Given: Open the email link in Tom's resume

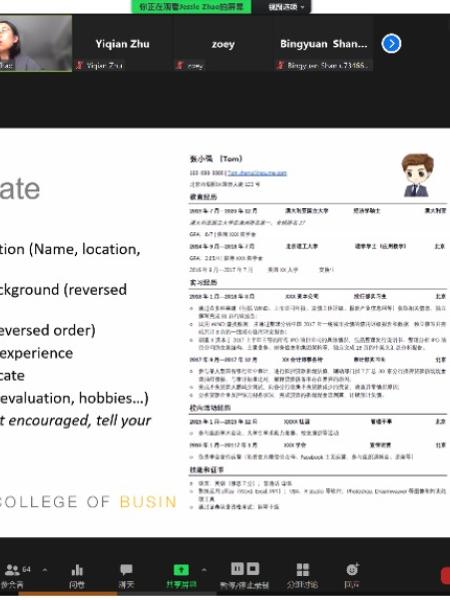Looking at the screenshot, I should pos(257,173).
